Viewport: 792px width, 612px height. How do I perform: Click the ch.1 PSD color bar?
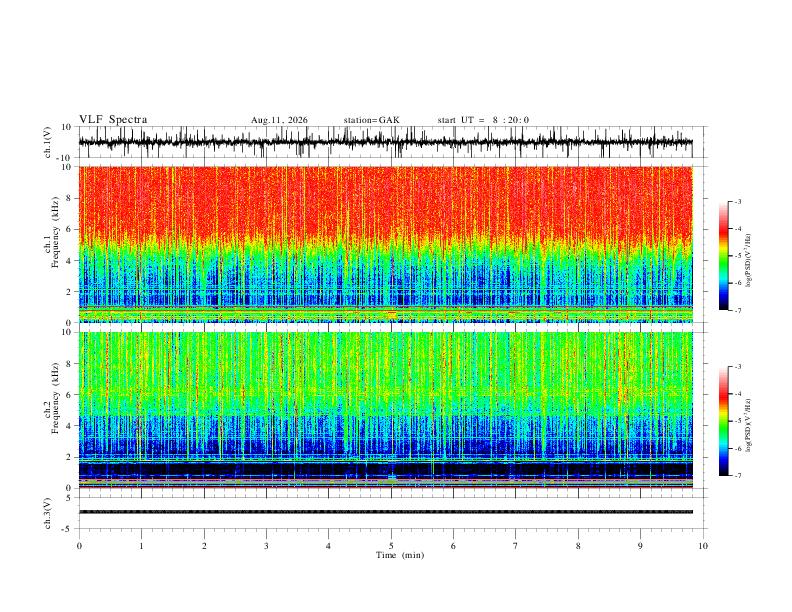coord(723,256)
